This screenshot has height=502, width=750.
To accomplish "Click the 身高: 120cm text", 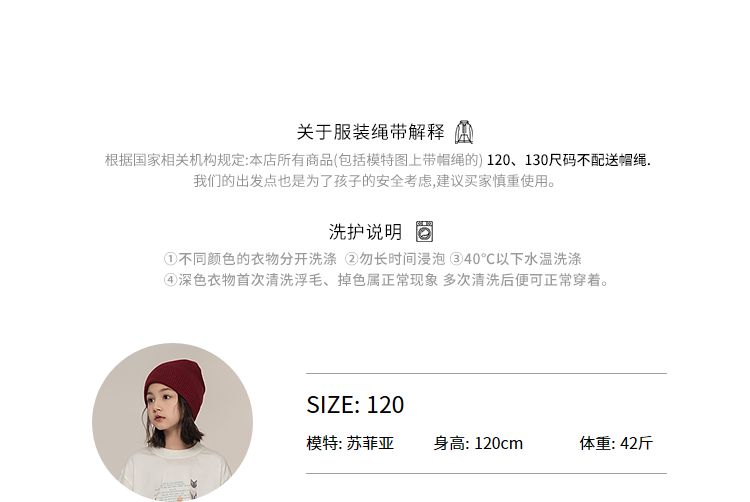I will [x=478, y=443].
